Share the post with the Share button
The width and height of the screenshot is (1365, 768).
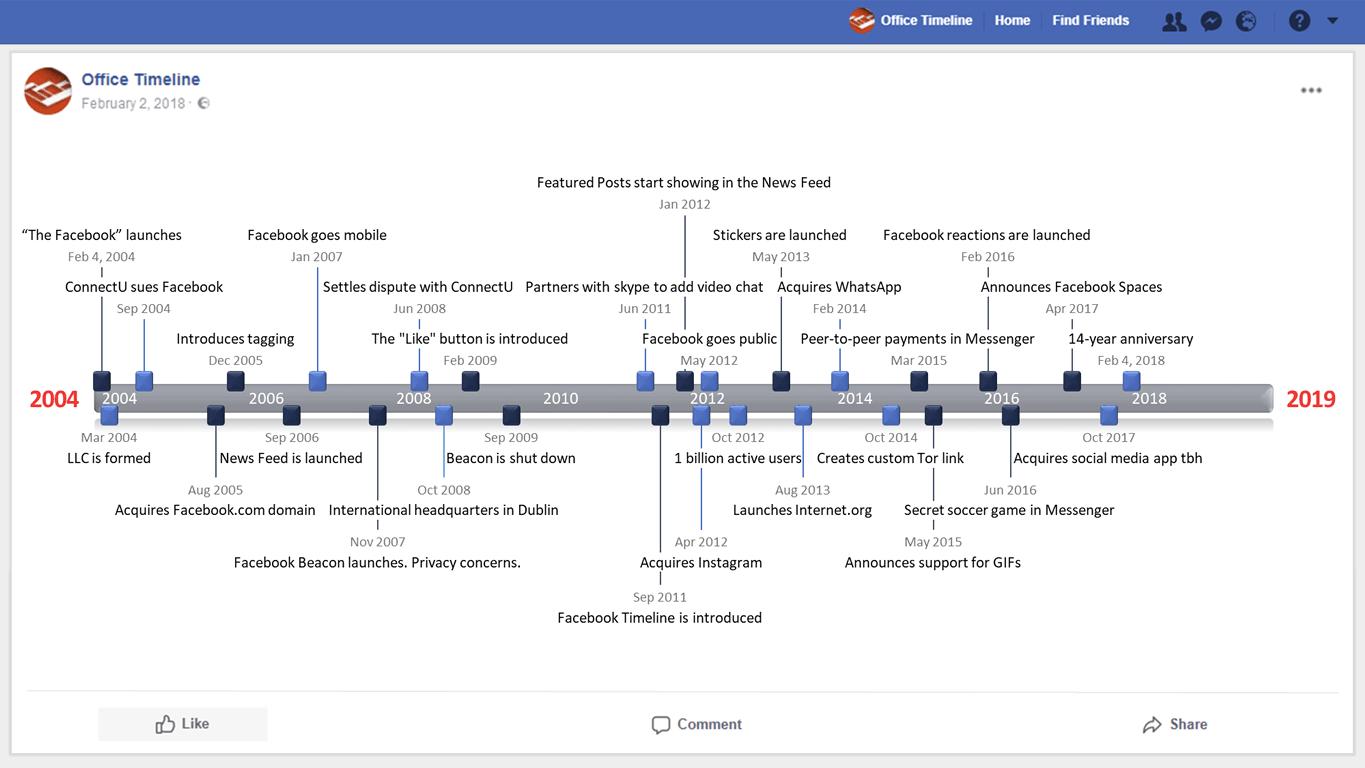coord(1174,724)
